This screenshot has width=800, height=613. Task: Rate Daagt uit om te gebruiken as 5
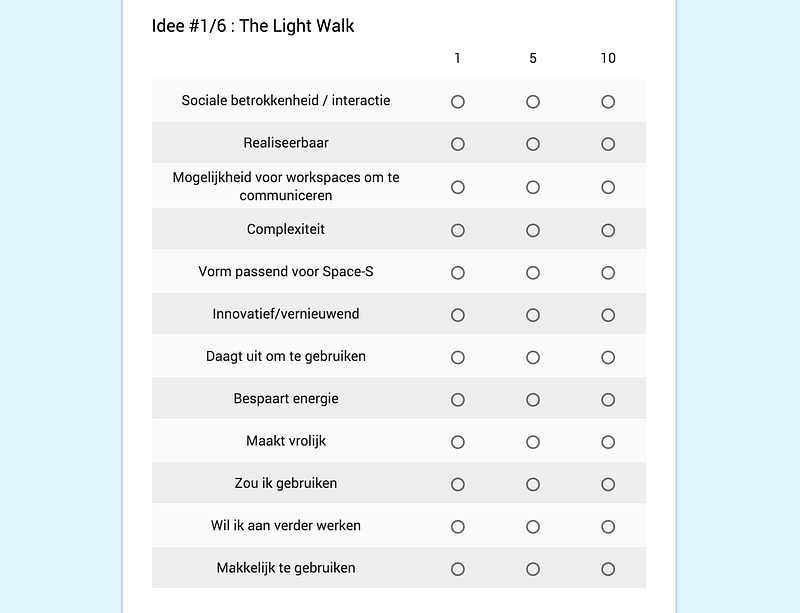coord(533,357)
